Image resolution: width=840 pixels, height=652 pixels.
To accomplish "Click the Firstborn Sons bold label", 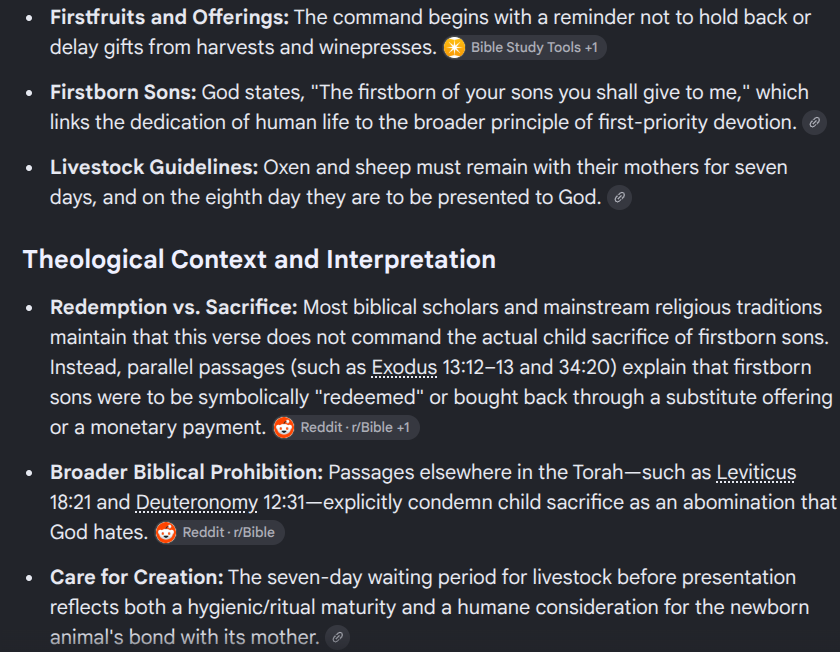I will click(123, 93).
